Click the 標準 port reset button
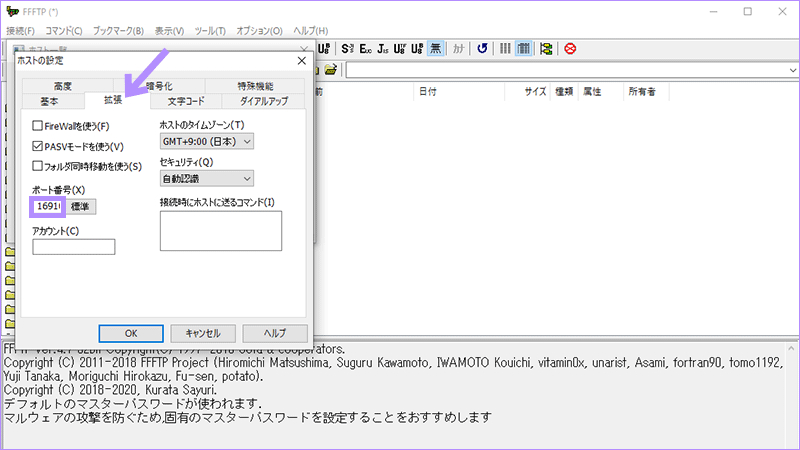The height and width of the screenshot is (450, 800). (81, 207)
